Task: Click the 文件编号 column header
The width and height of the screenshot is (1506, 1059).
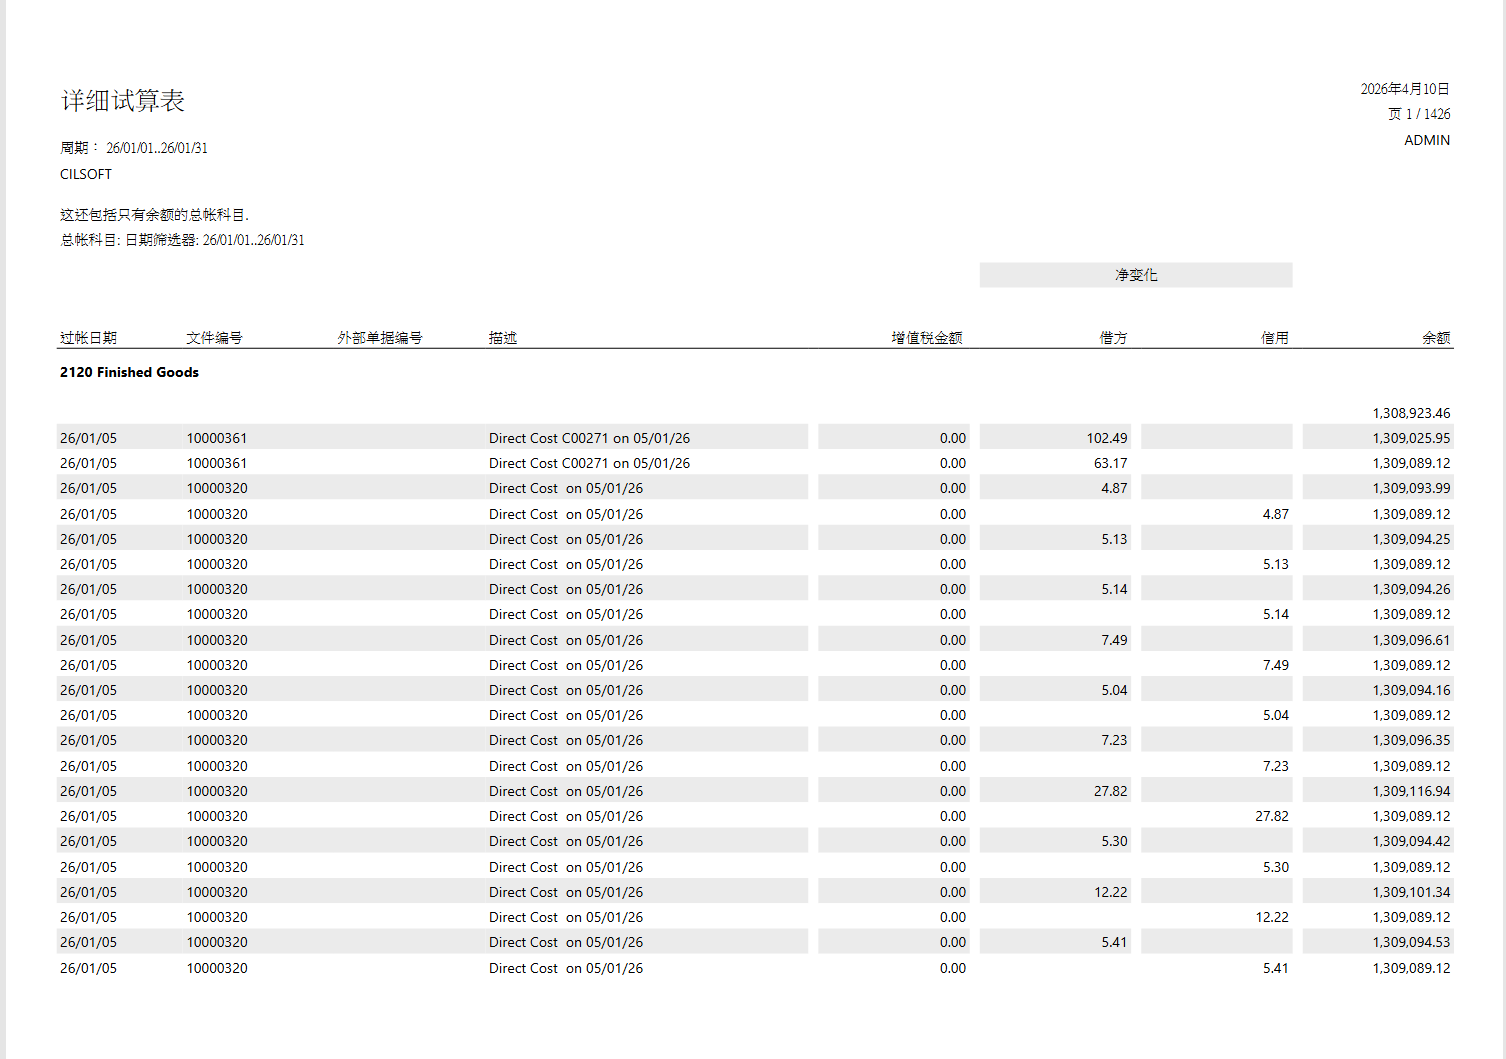Action: pyautogui.click(x=214, y=338)
